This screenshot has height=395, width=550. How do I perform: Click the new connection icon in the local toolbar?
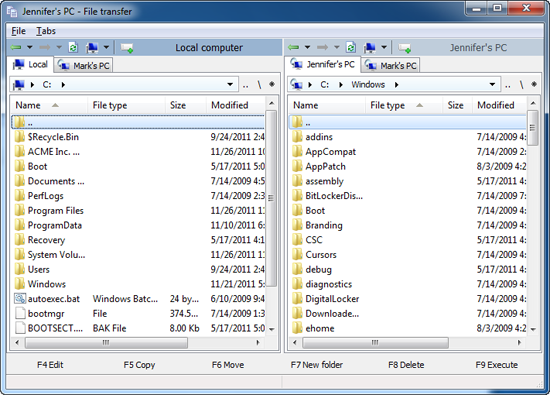pos(127,48)
